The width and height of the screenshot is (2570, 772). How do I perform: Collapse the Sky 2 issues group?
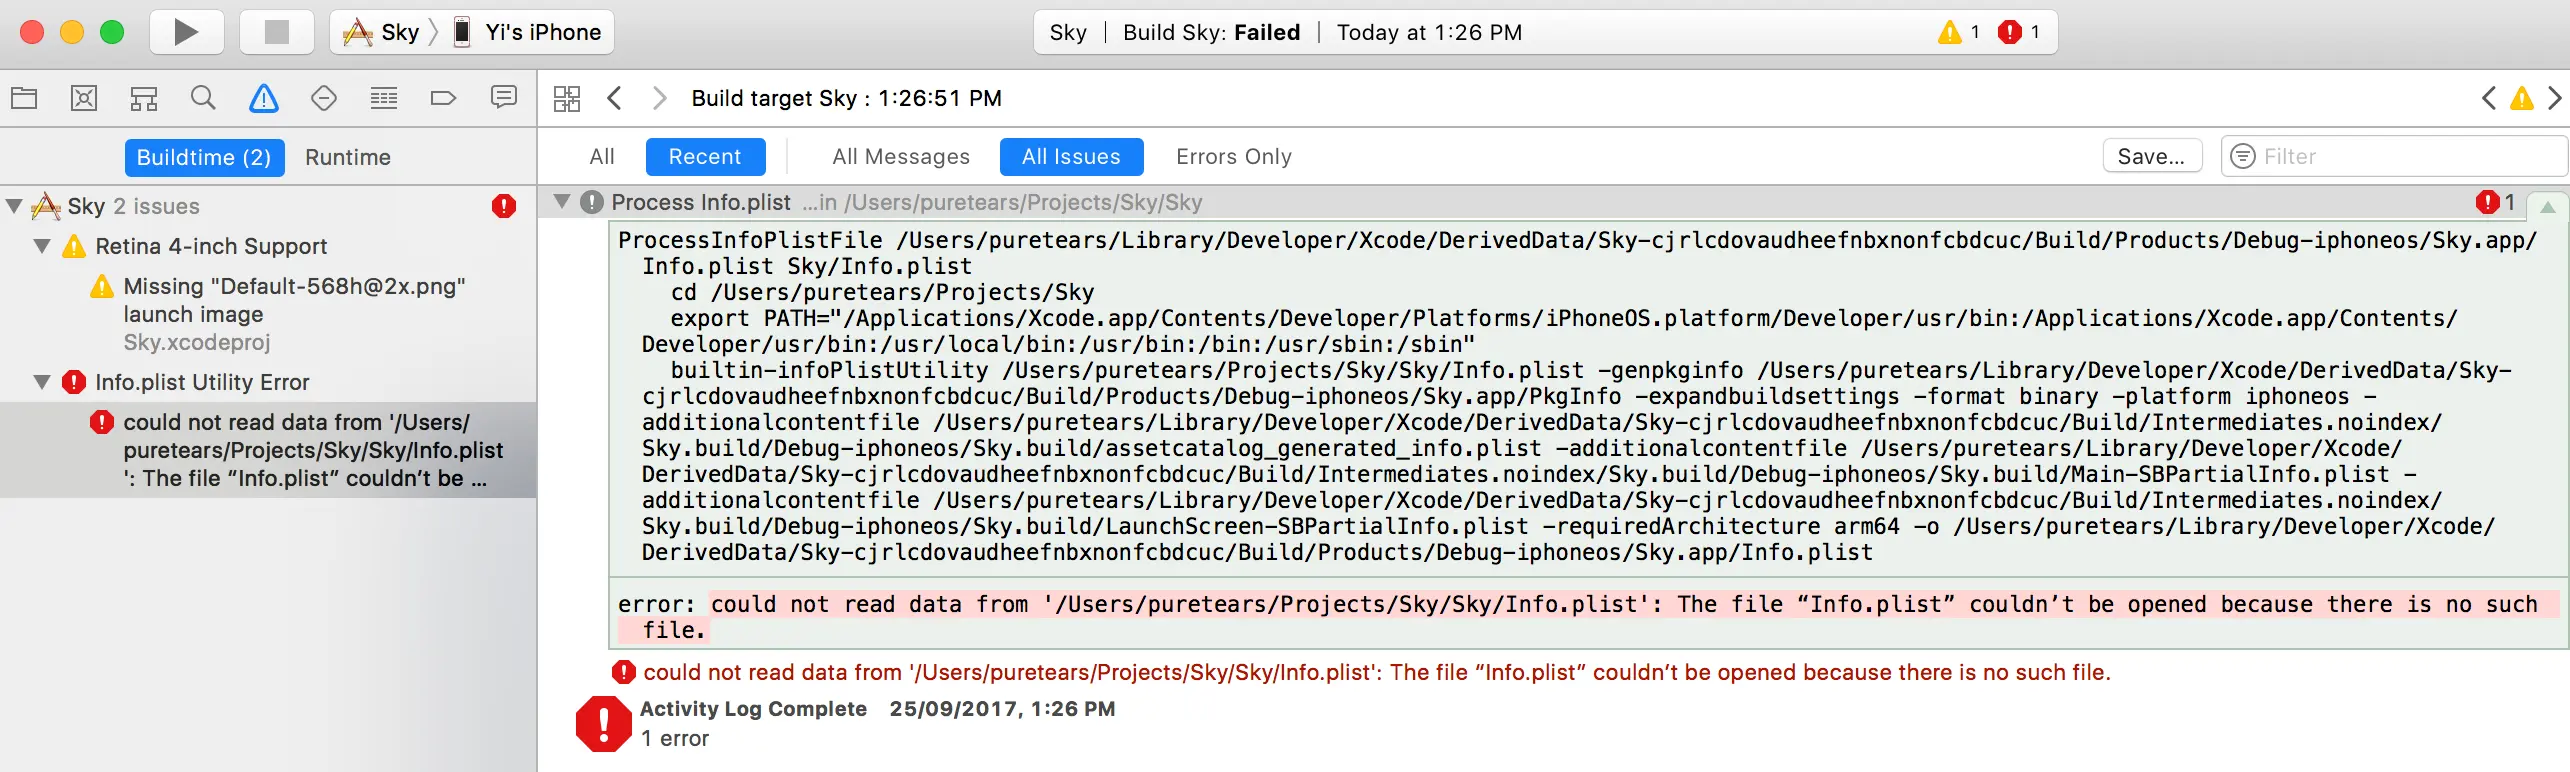click(14, 206)
